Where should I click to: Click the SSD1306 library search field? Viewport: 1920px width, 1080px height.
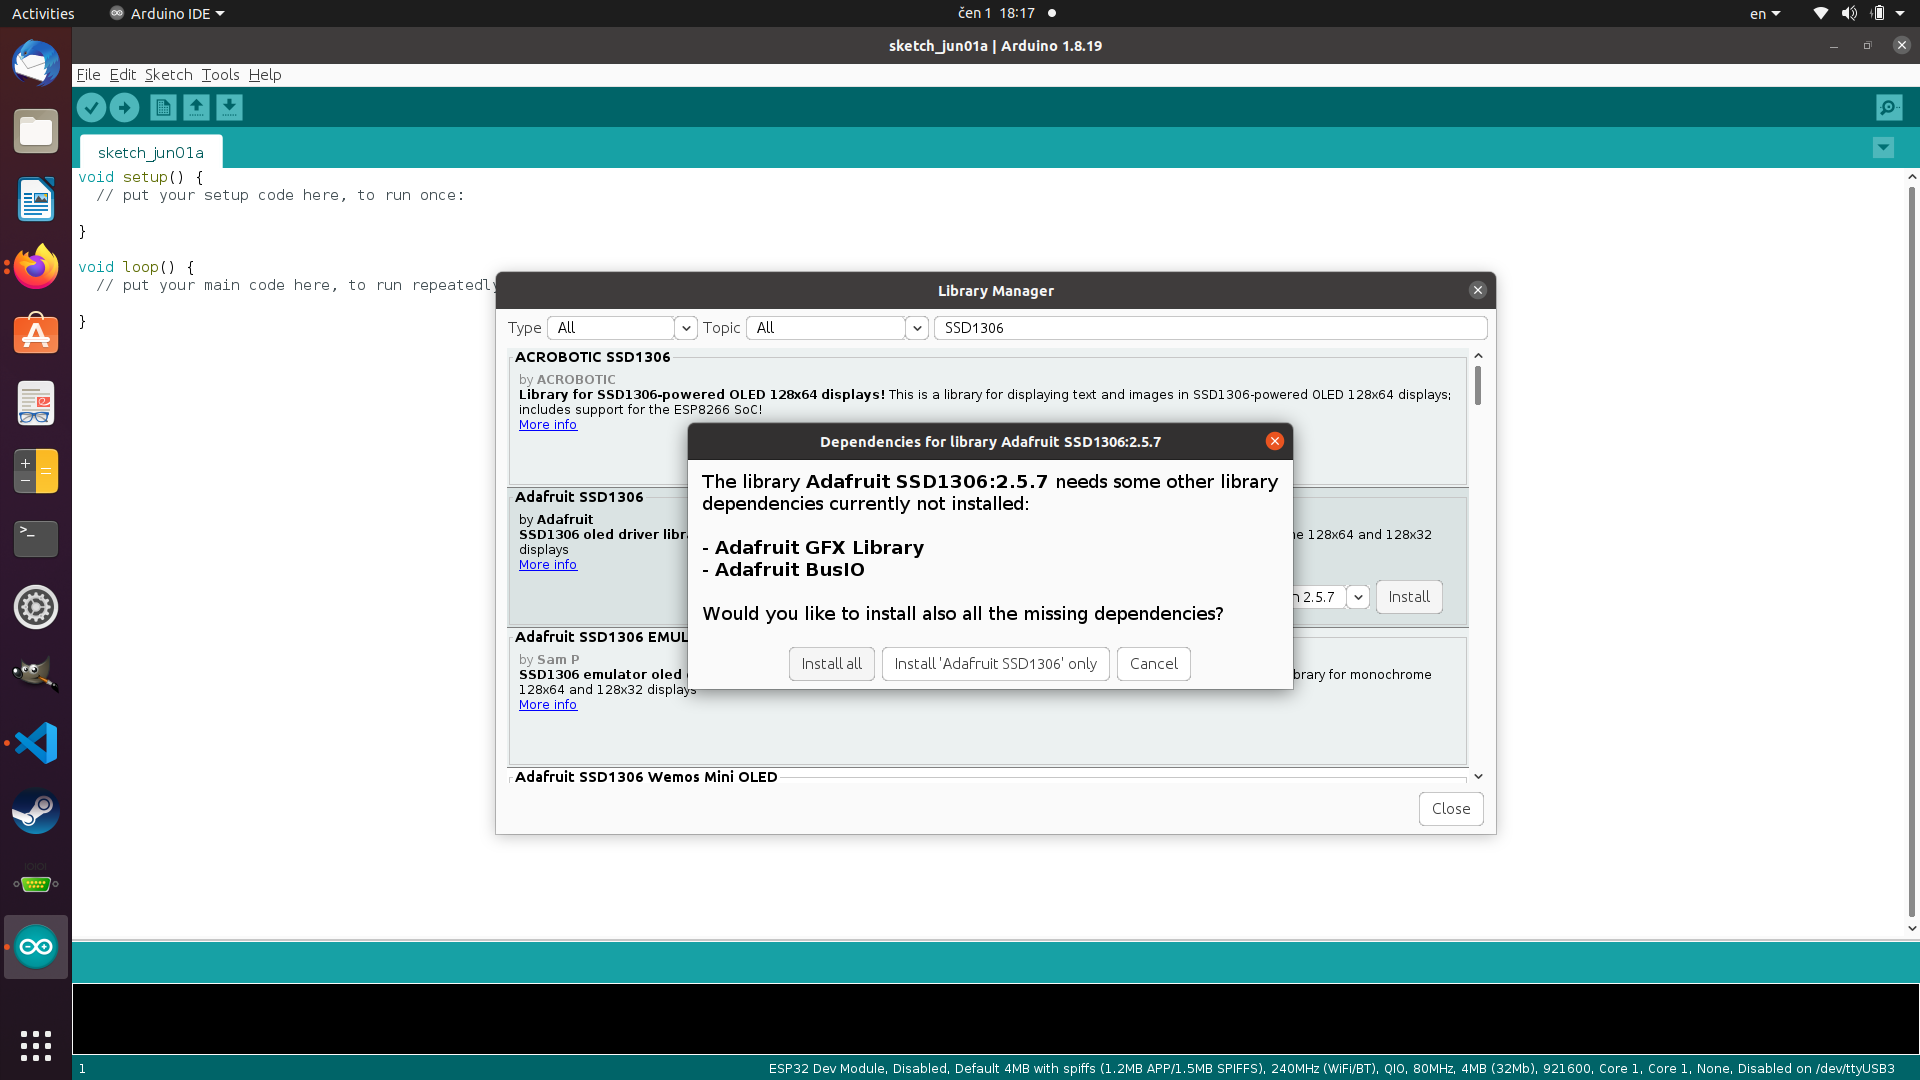tap(1210, 328)
